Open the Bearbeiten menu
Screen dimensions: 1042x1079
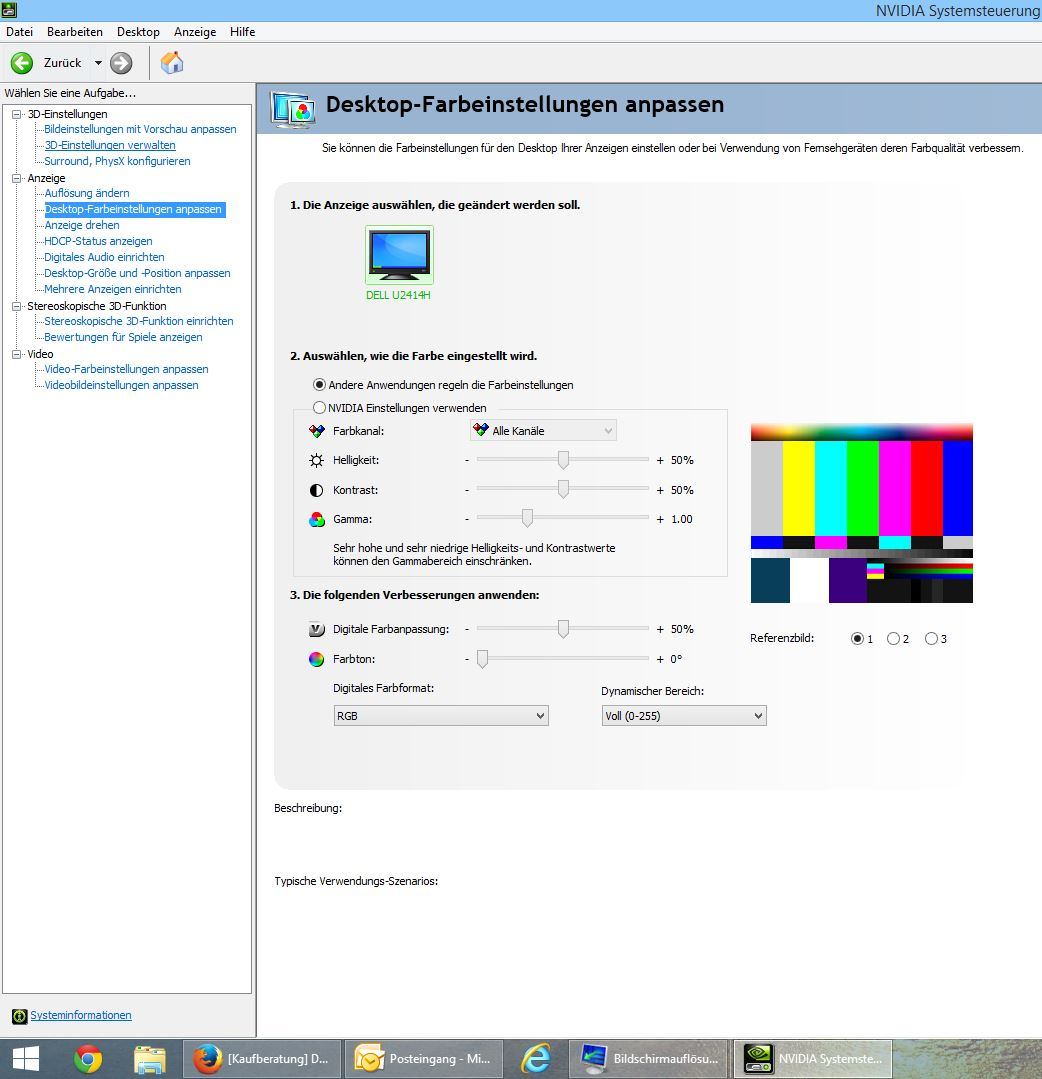[75, 32]
